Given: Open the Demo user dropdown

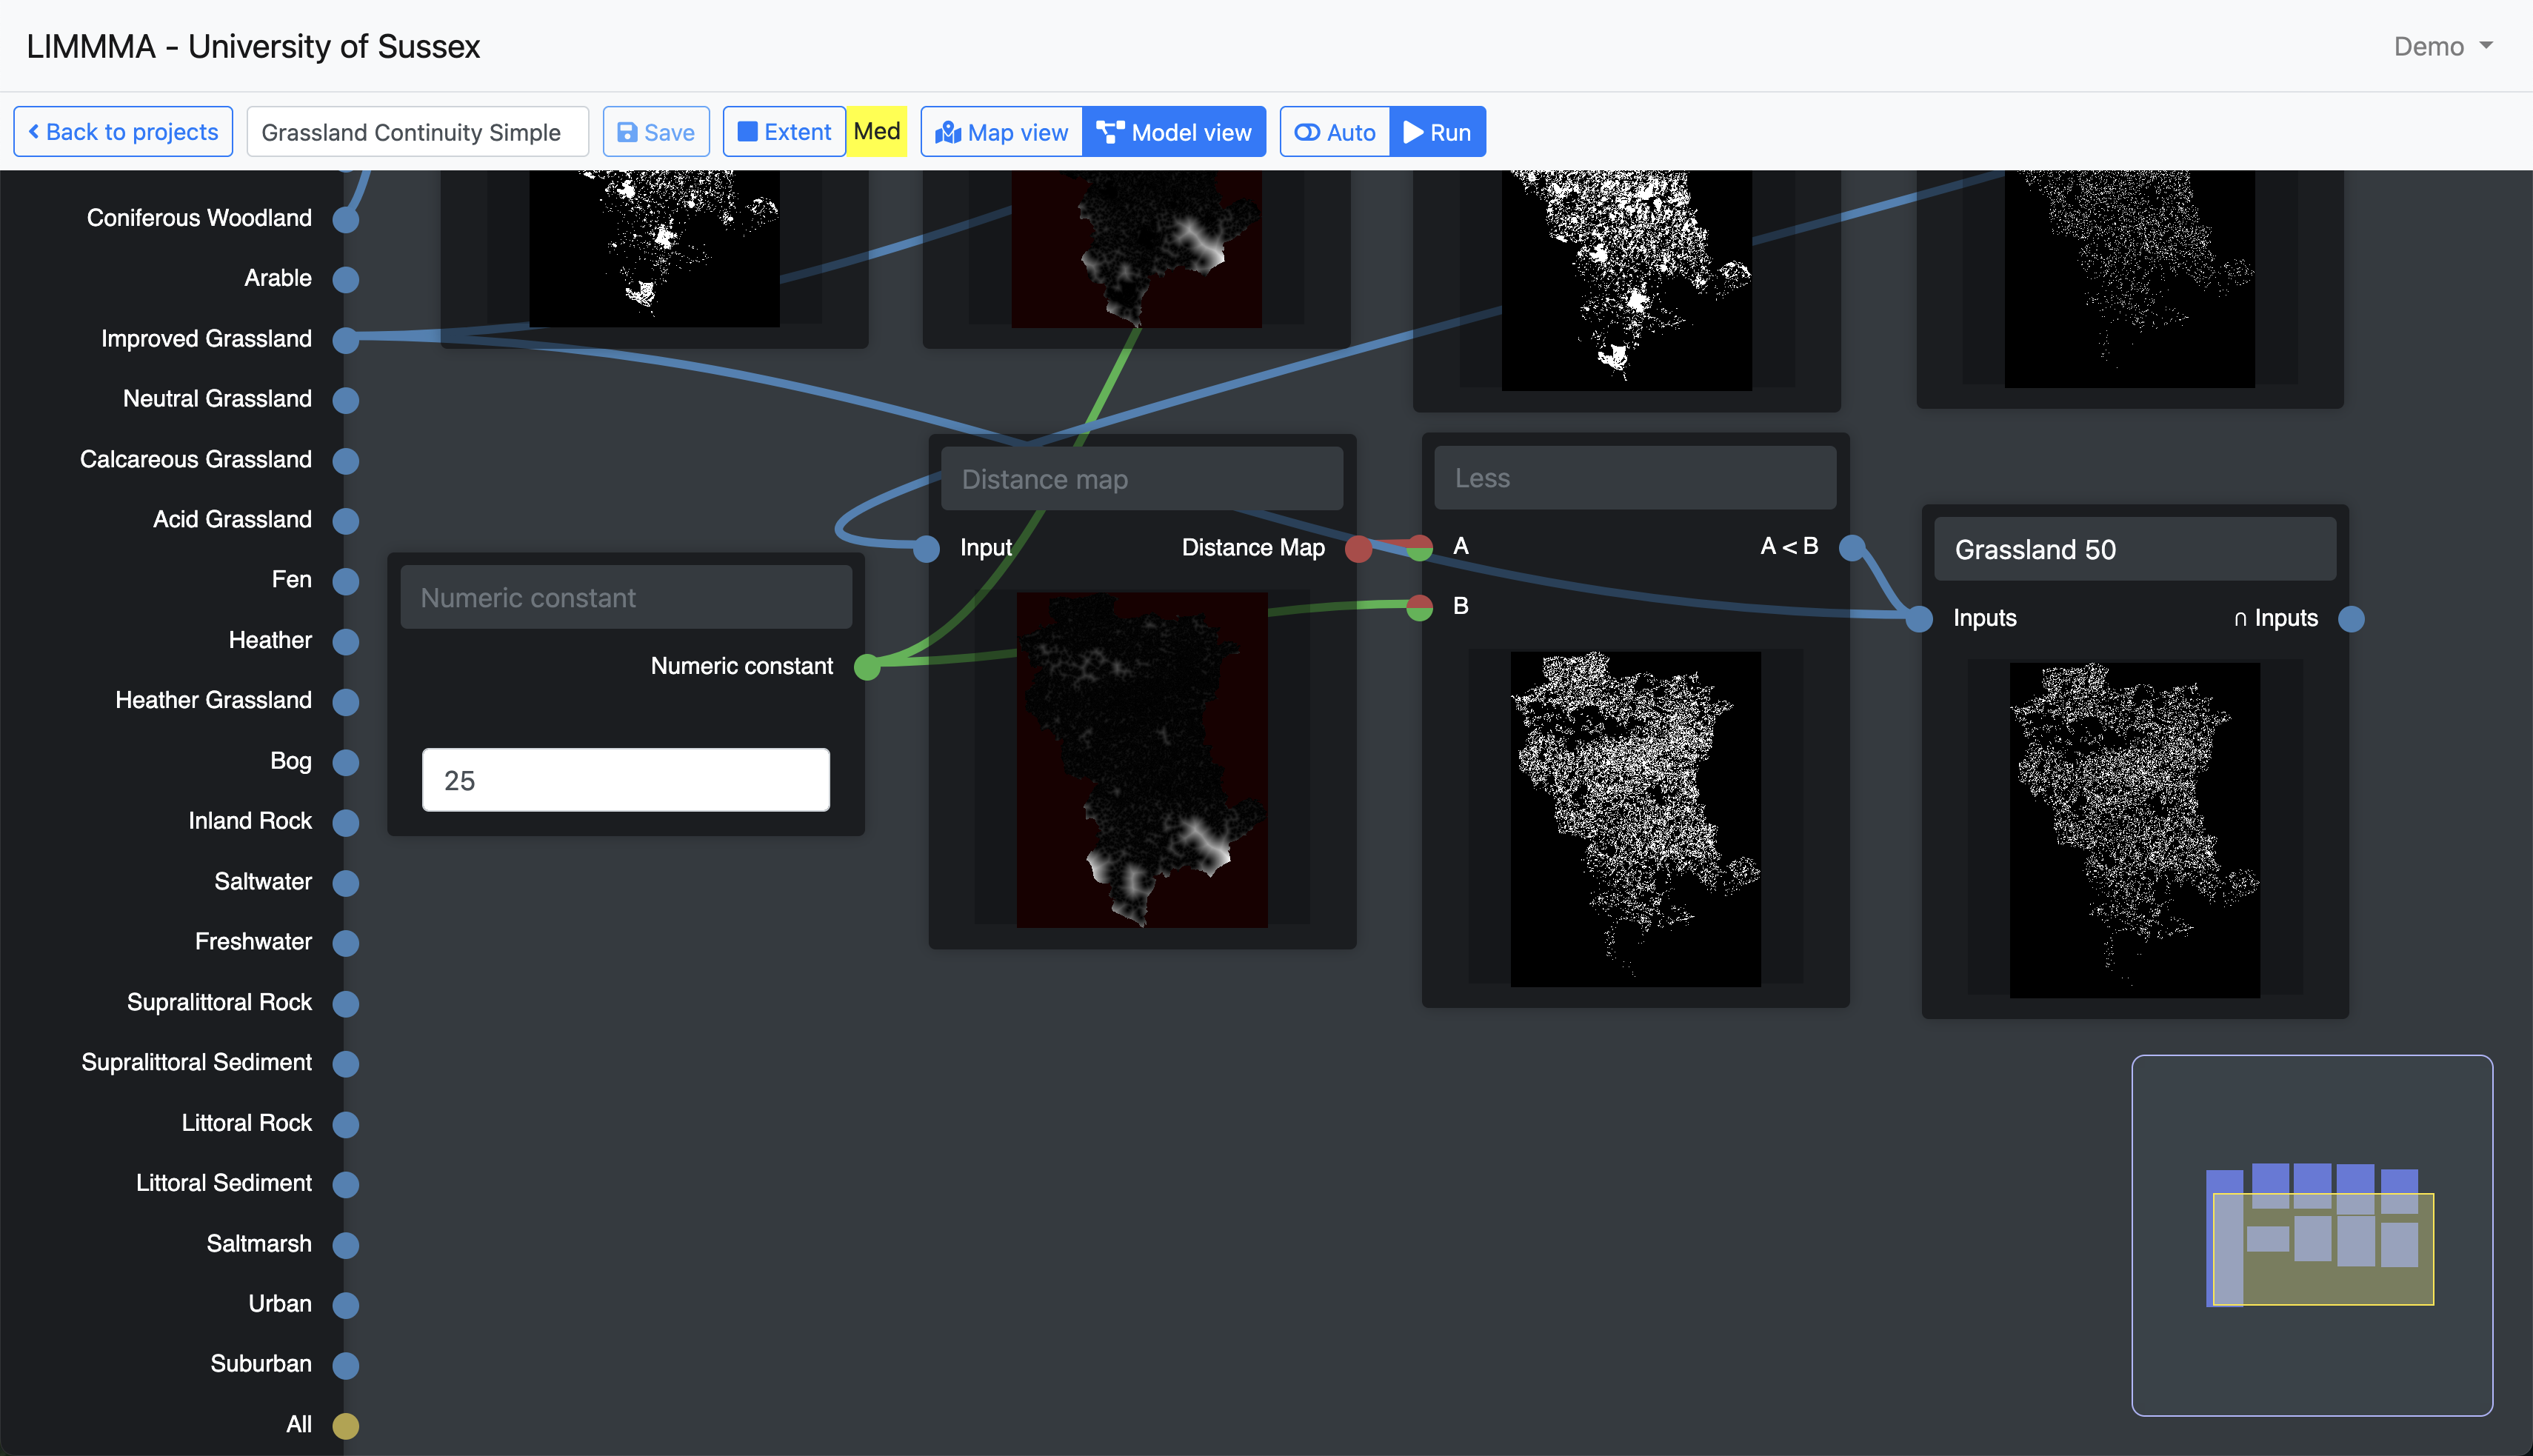Looking at the screenshot, I should (x=2442, y=47).
